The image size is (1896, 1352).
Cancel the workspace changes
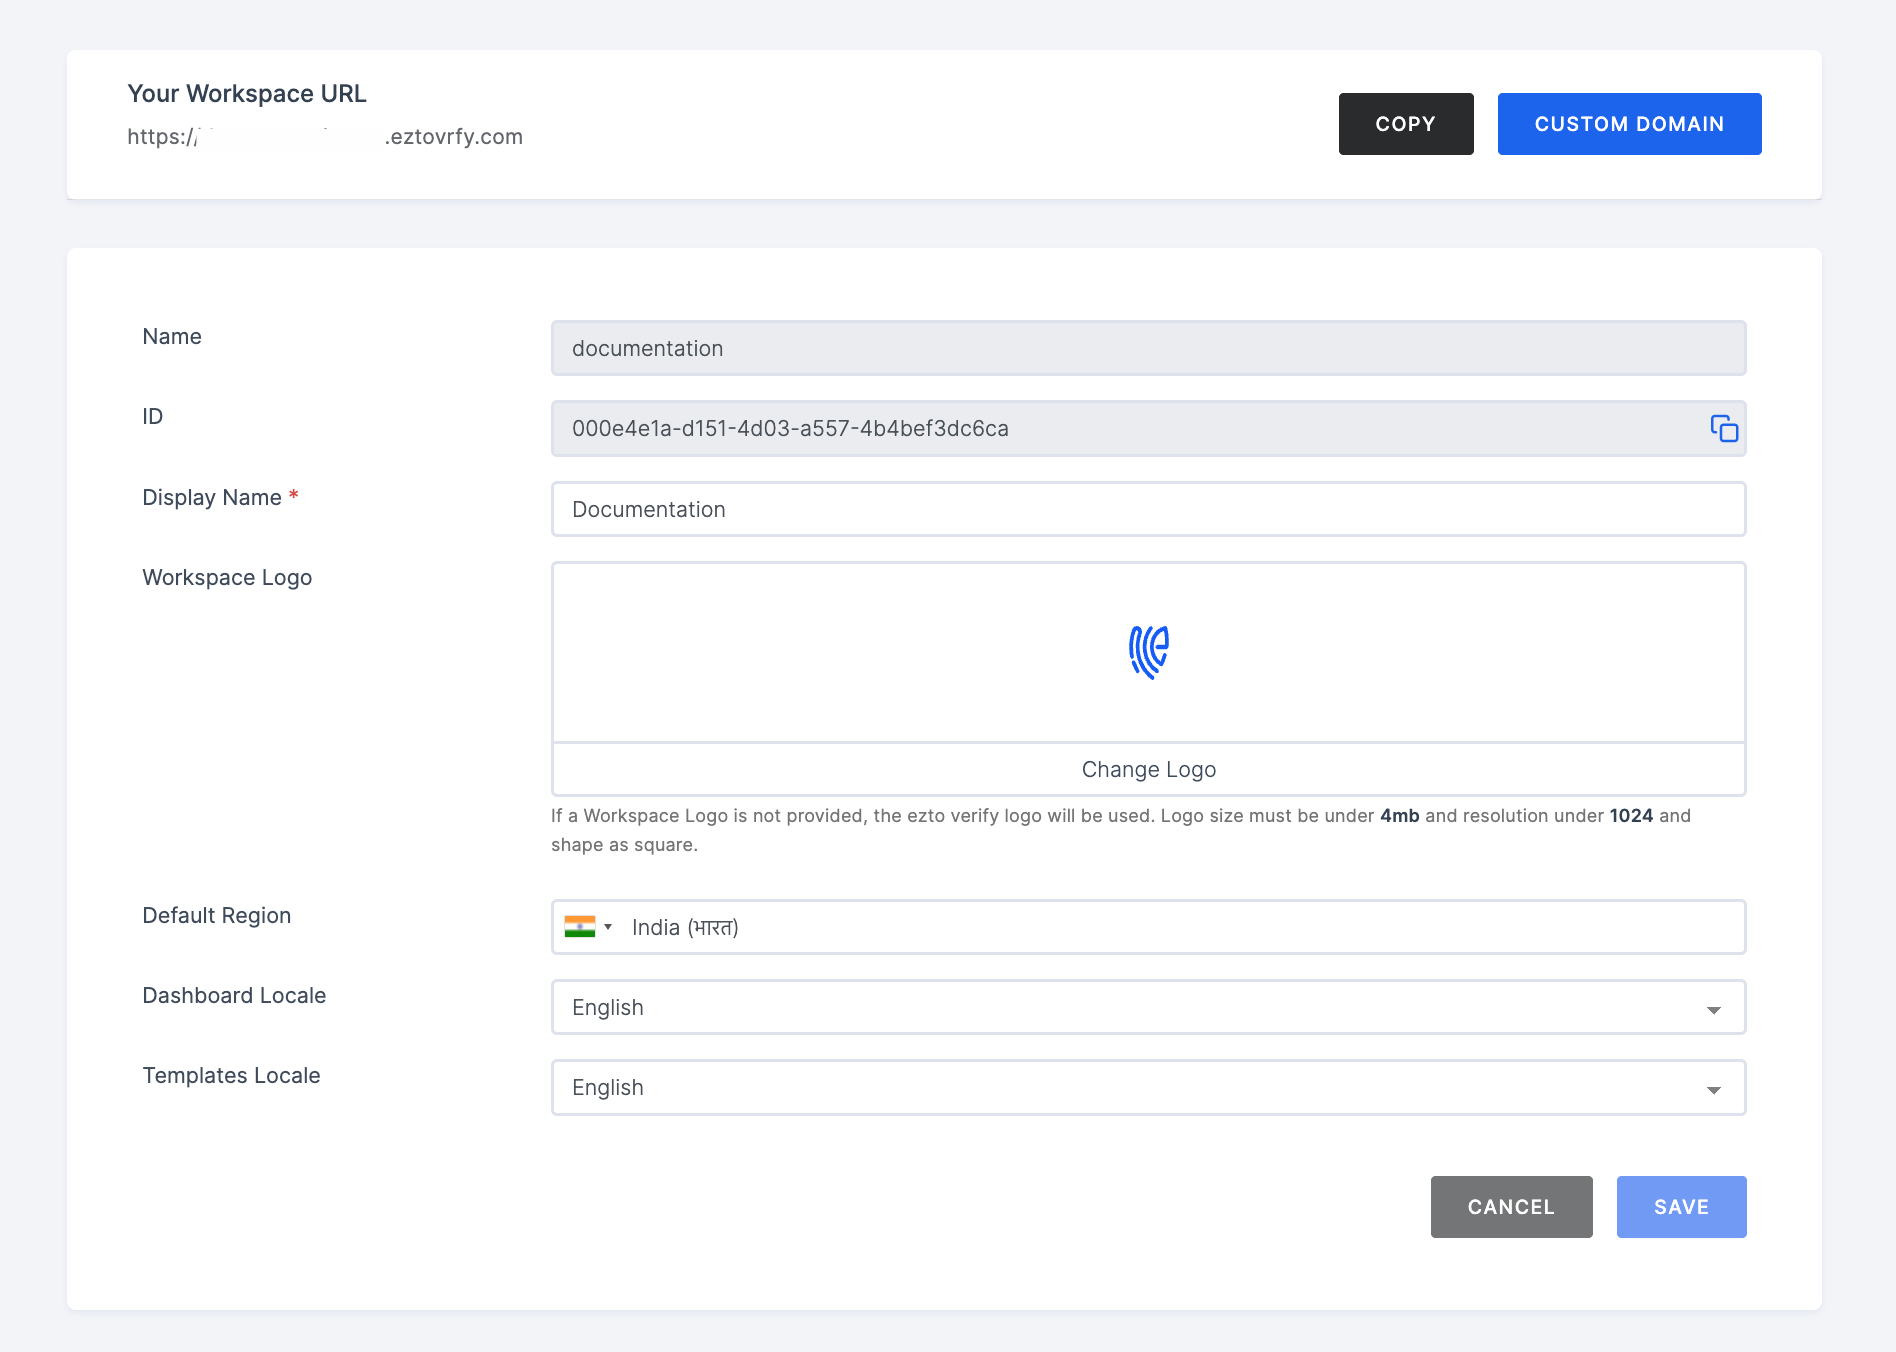click(x=1511, y=1207)
